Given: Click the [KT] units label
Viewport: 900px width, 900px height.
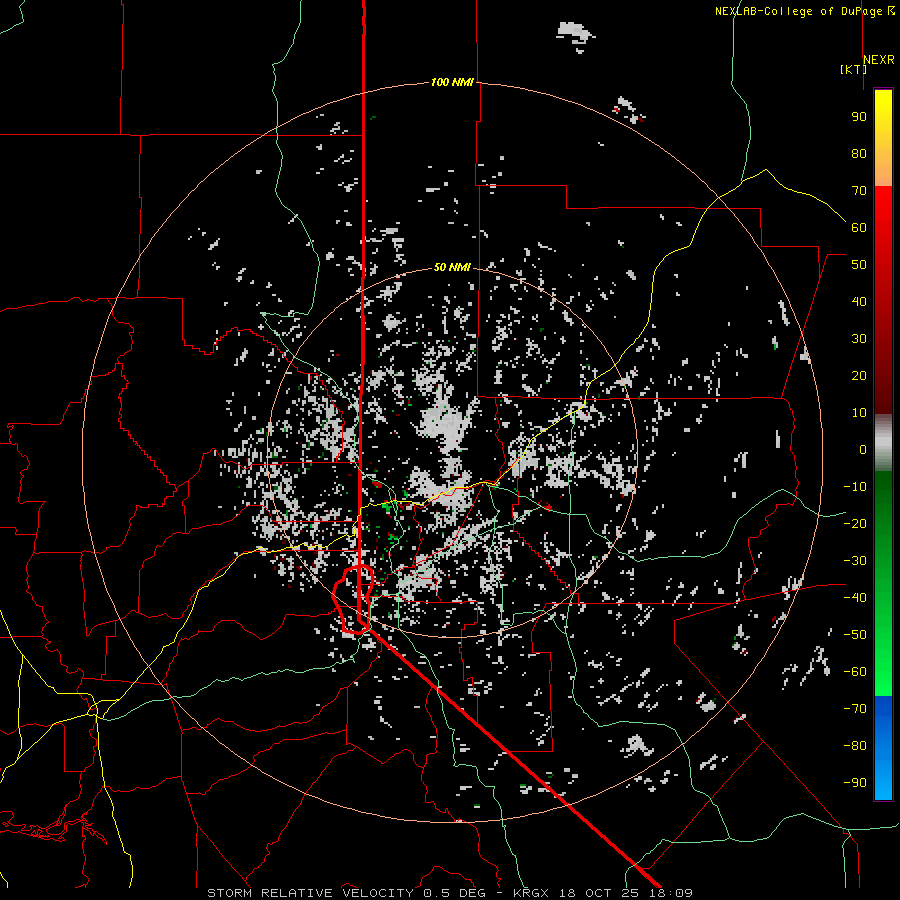Looking at the screenshot, I should tap(854, 69).
